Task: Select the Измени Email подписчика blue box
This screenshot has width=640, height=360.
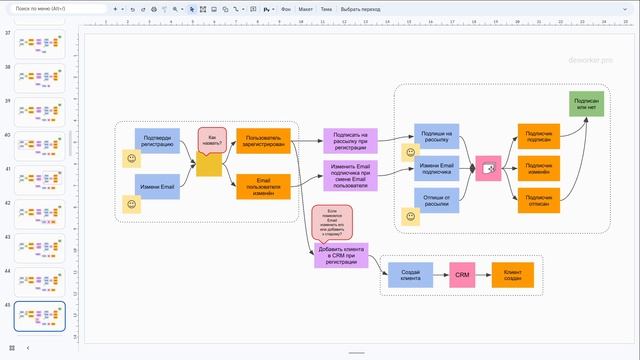Action: 436,168
